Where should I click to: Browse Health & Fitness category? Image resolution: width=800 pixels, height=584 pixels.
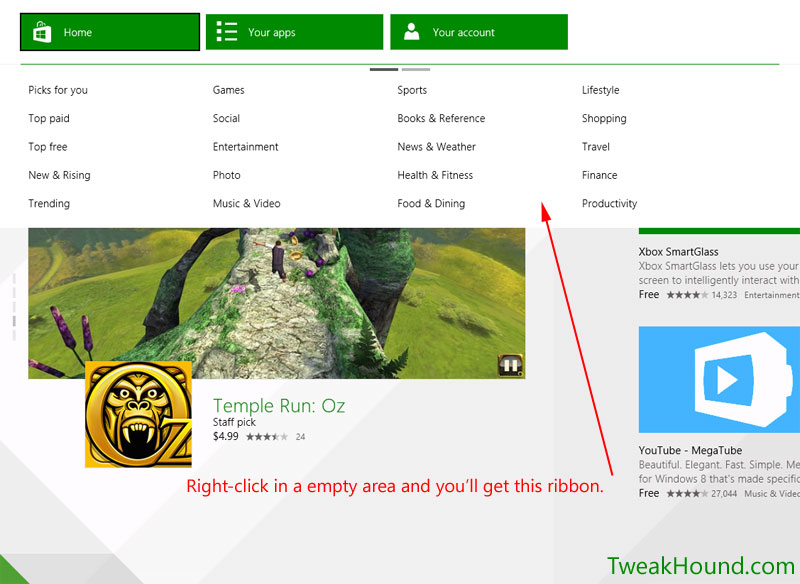tap(435, 175)
